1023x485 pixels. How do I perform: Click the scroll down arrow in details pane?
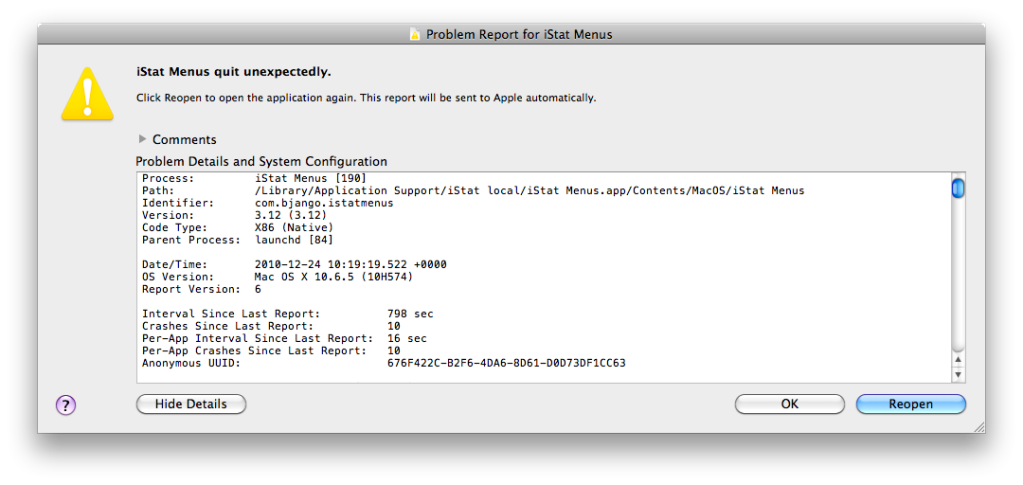coord(958,375)
